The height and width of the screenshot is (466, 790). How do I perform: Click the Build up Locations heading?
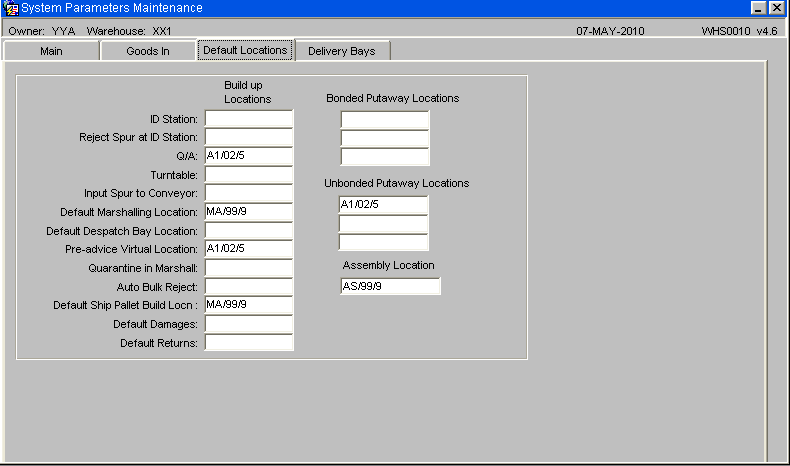pyautogui.click(x=247, y=92)
